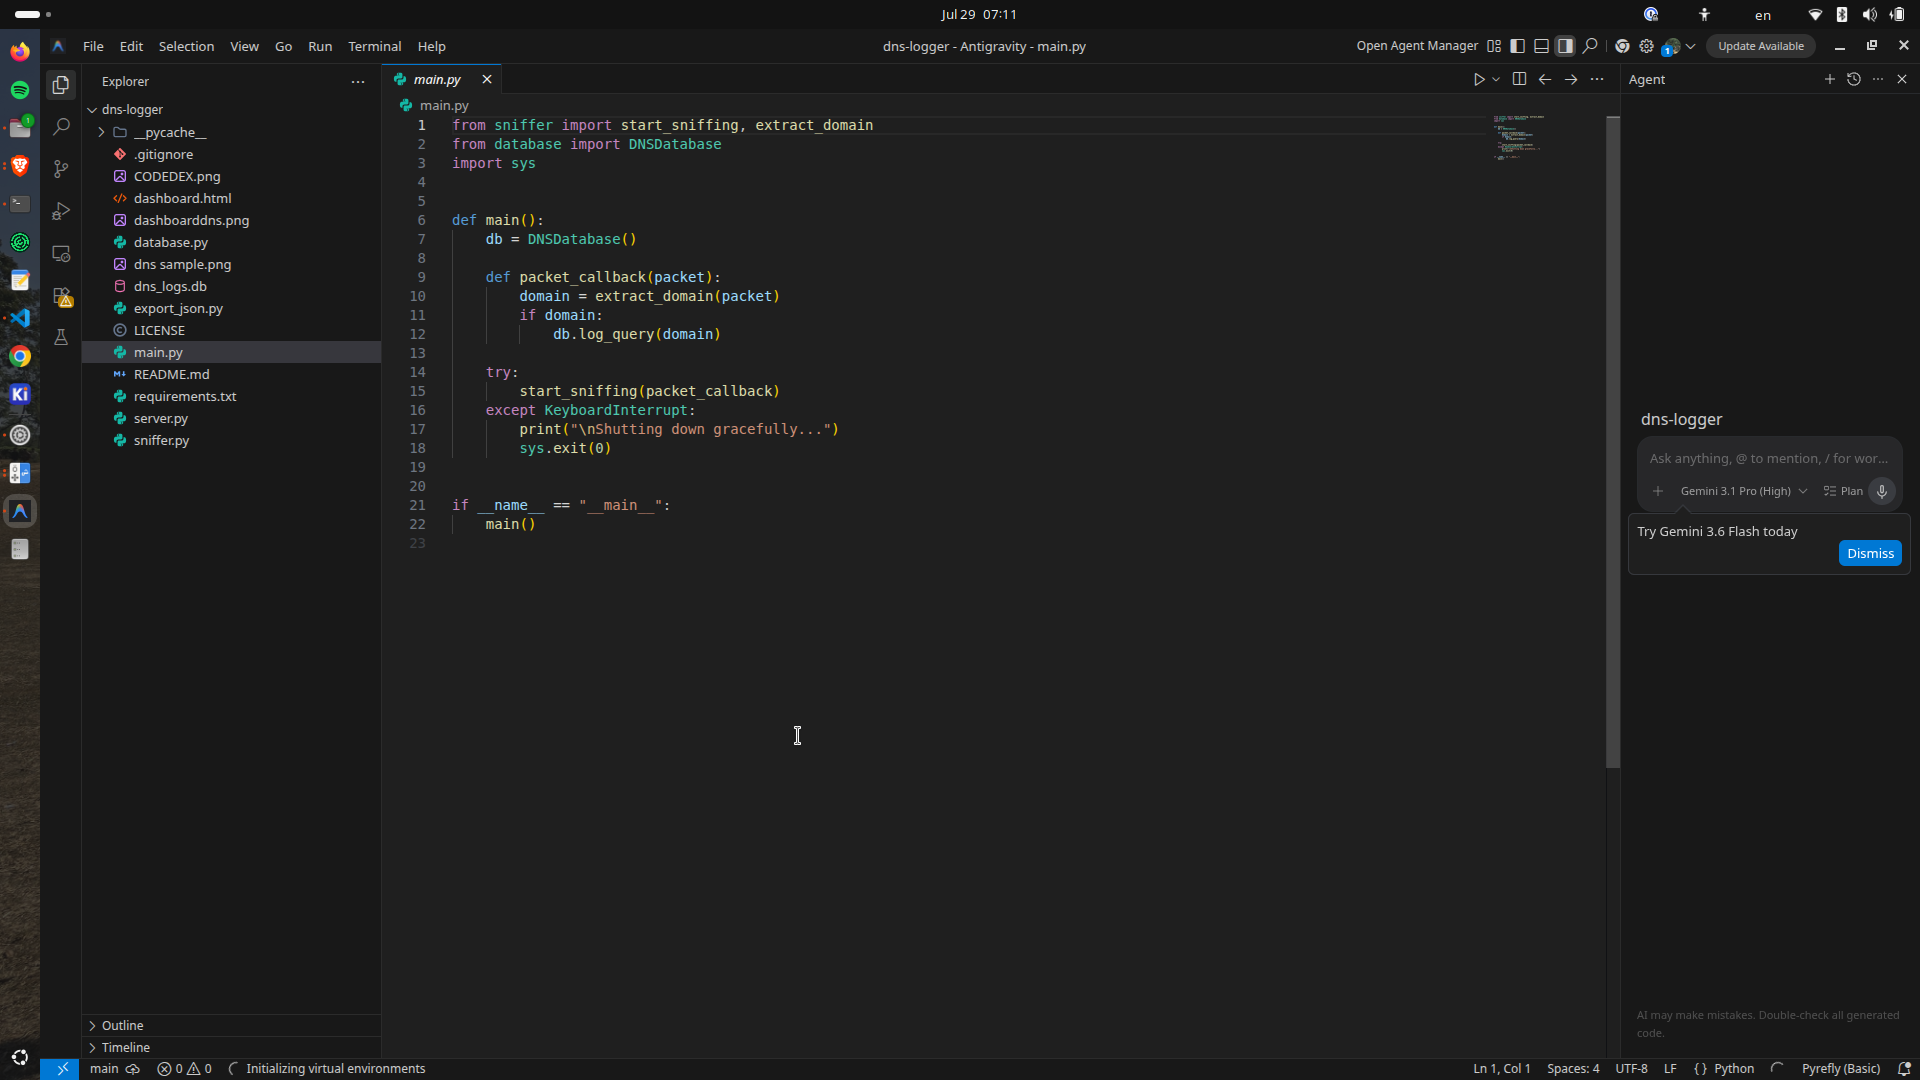This screenshot has height=1080, width=1920.
Task: Open the Search view in the activity bar
Action: [x=61, y=127]
